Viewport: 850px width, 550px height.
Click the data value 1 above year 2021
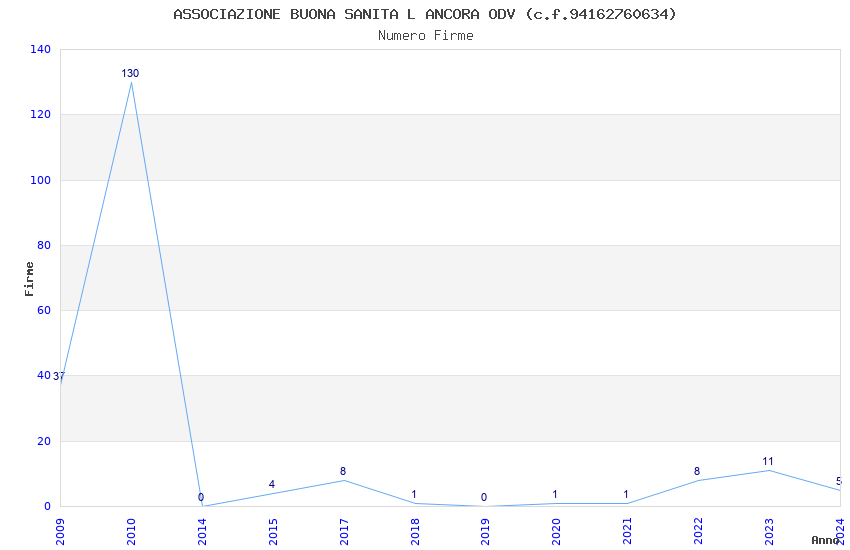[x=626, y=494]
